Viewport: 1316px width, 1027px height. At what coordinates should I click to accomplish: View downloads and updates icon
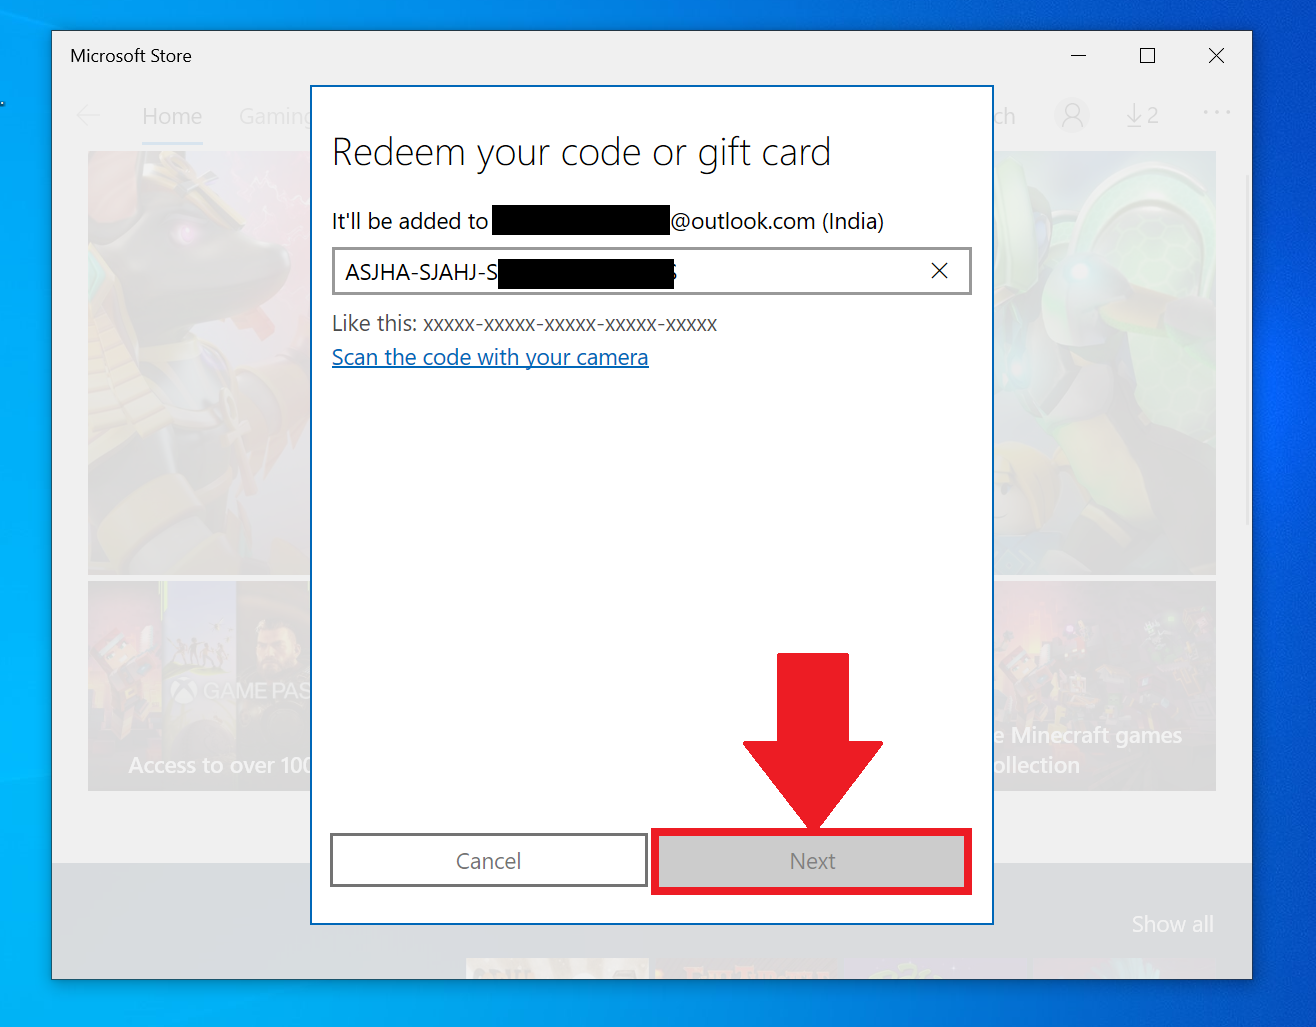coord(1141,116)
